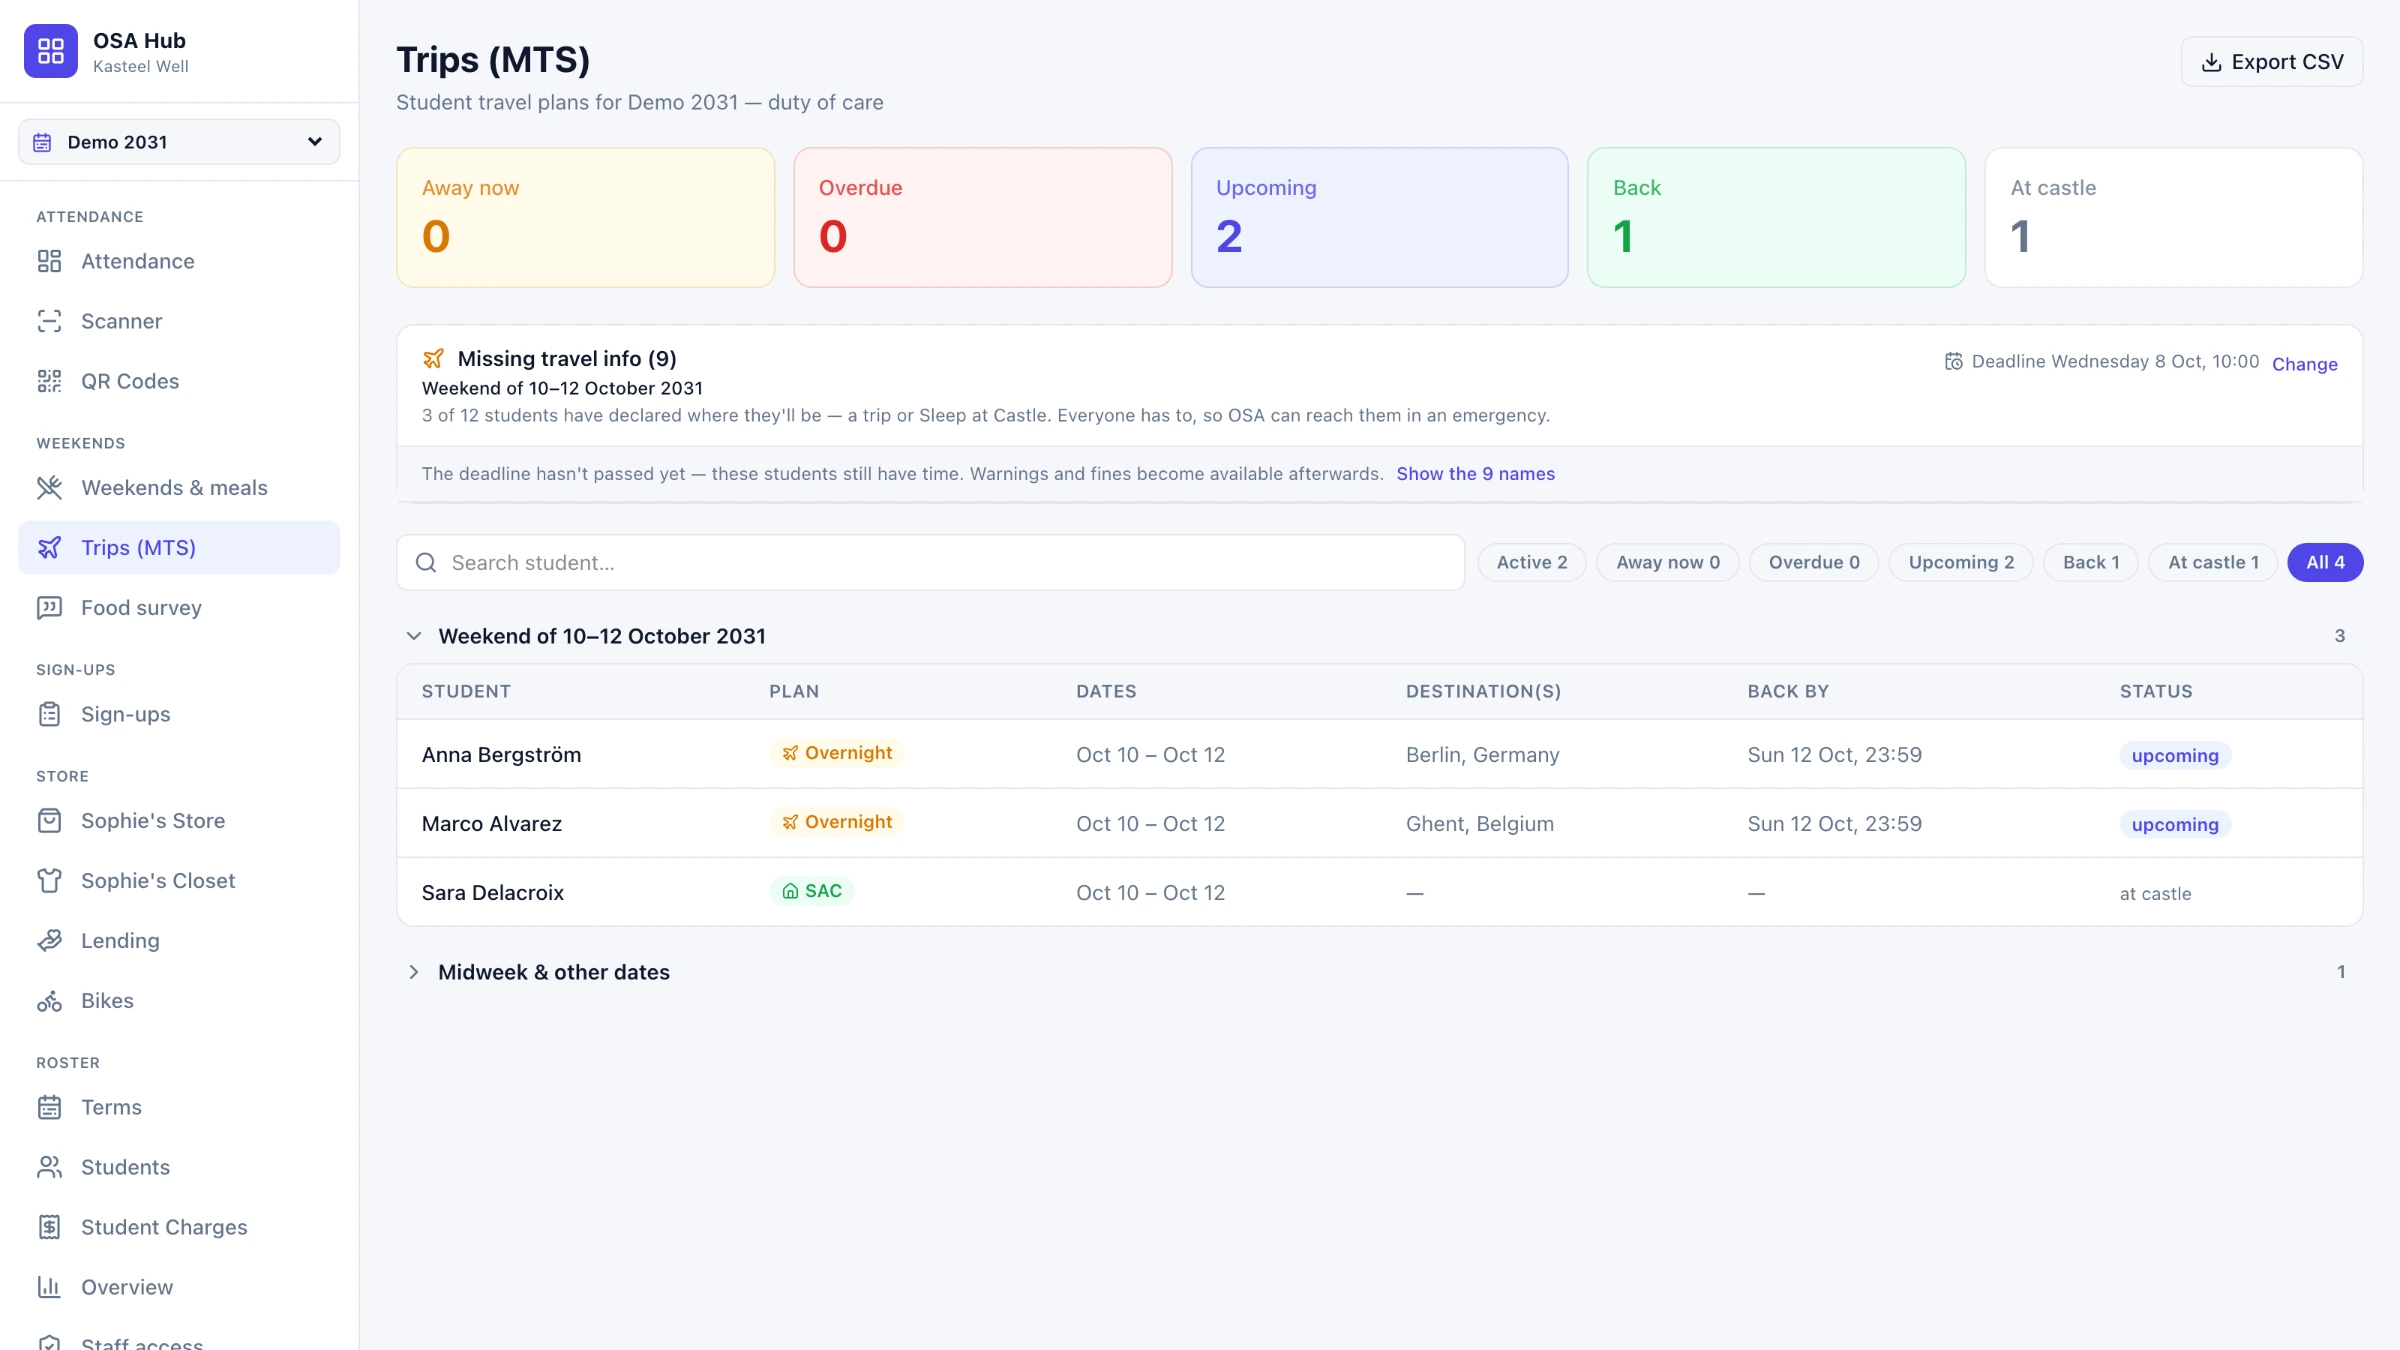The height and width of the screenshot is (1350, 2400).
Task: Click the Upcoming summary card
Action: point(1379,217)
